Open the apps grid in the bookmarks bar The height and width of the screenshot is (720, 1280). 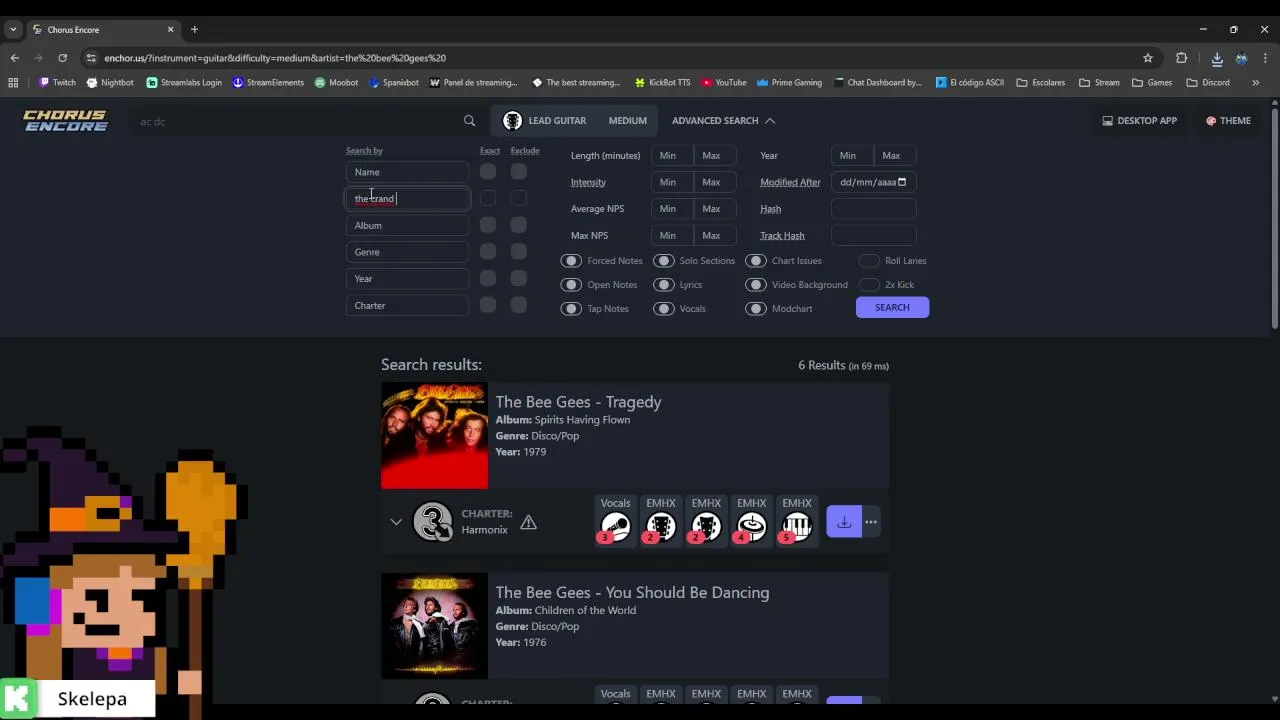coord(13,82)
